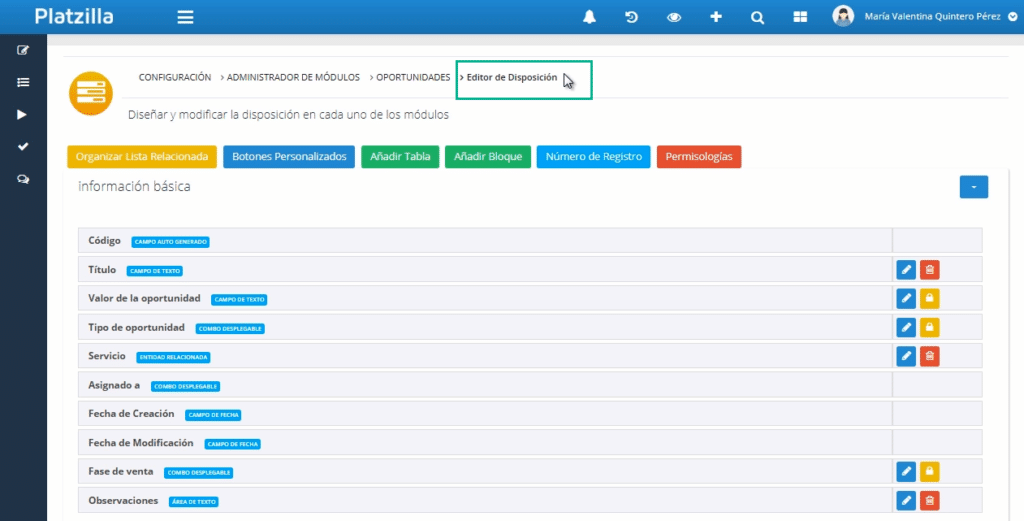Click Editor de Disposición breadcrumb
The image size is (1024, 521).
[512, 77]
